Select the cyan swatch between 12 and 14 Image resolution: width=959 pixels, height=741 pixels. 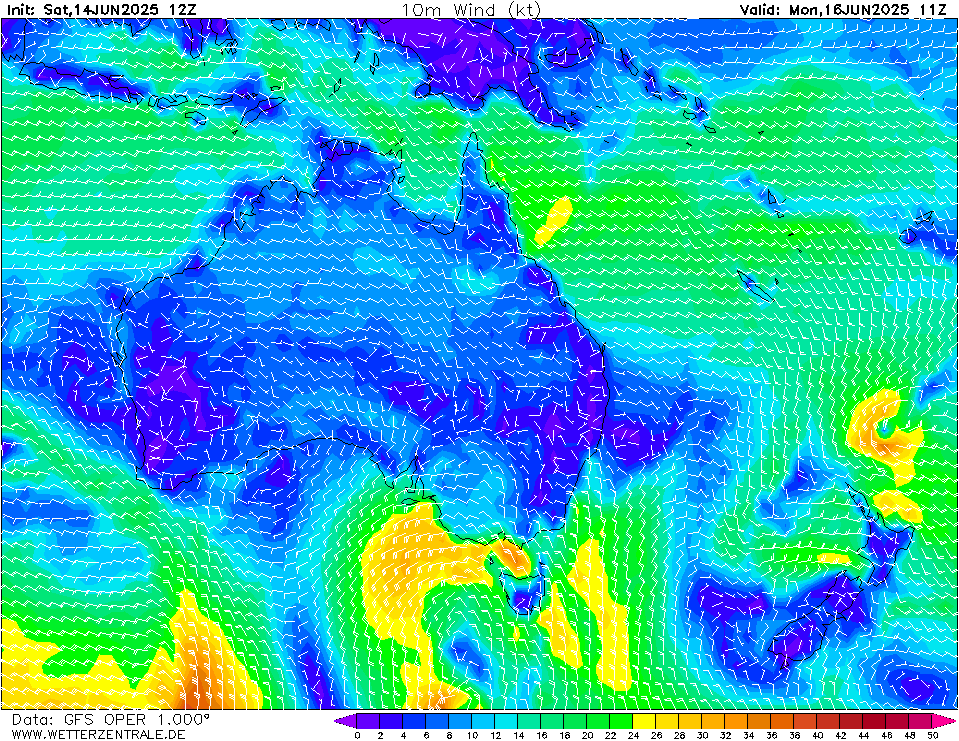pos(506,721)
